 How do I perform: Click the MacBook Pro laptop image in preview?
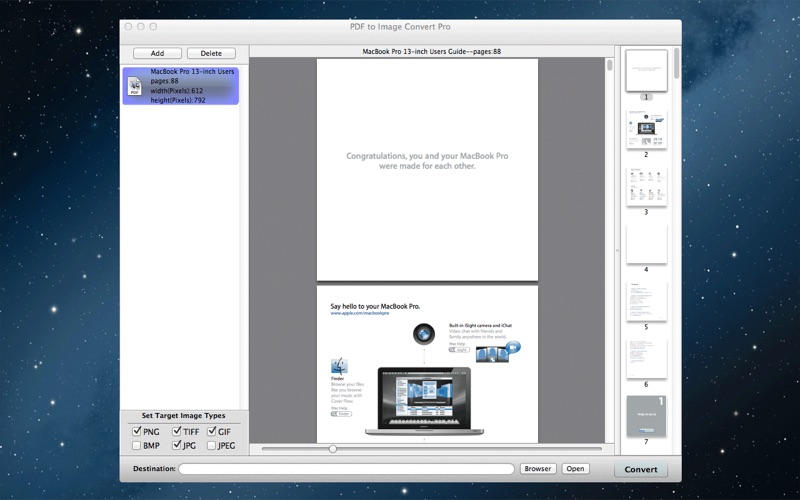[x=424, y=401]
